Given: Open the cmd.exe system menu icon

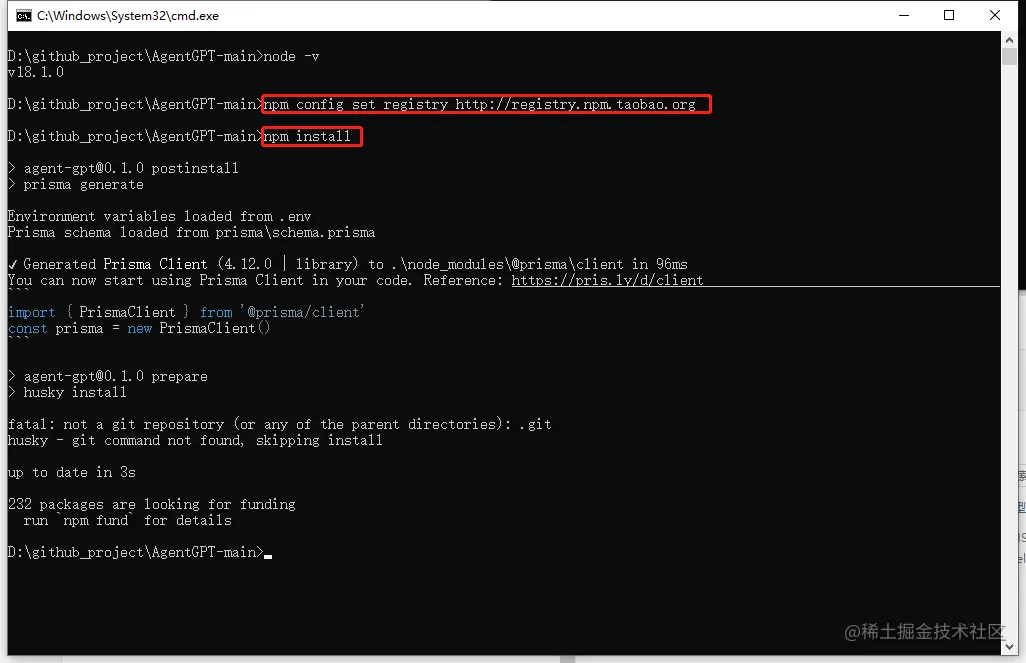Looking at the screenshot, I should point(24,16).
